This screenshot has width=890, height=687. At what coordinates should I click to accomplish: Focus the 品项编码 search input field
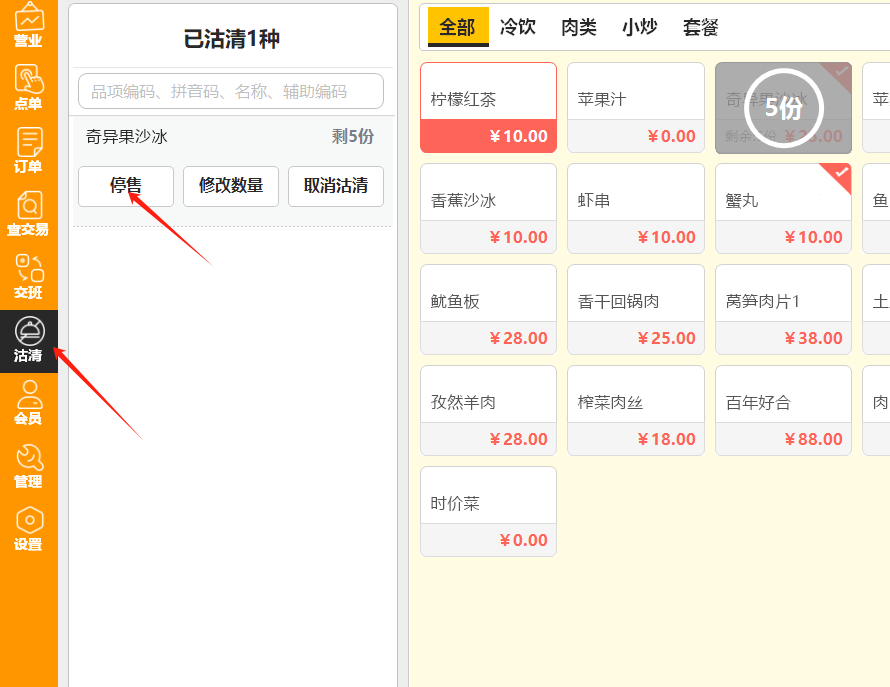[x=231, y=91]
